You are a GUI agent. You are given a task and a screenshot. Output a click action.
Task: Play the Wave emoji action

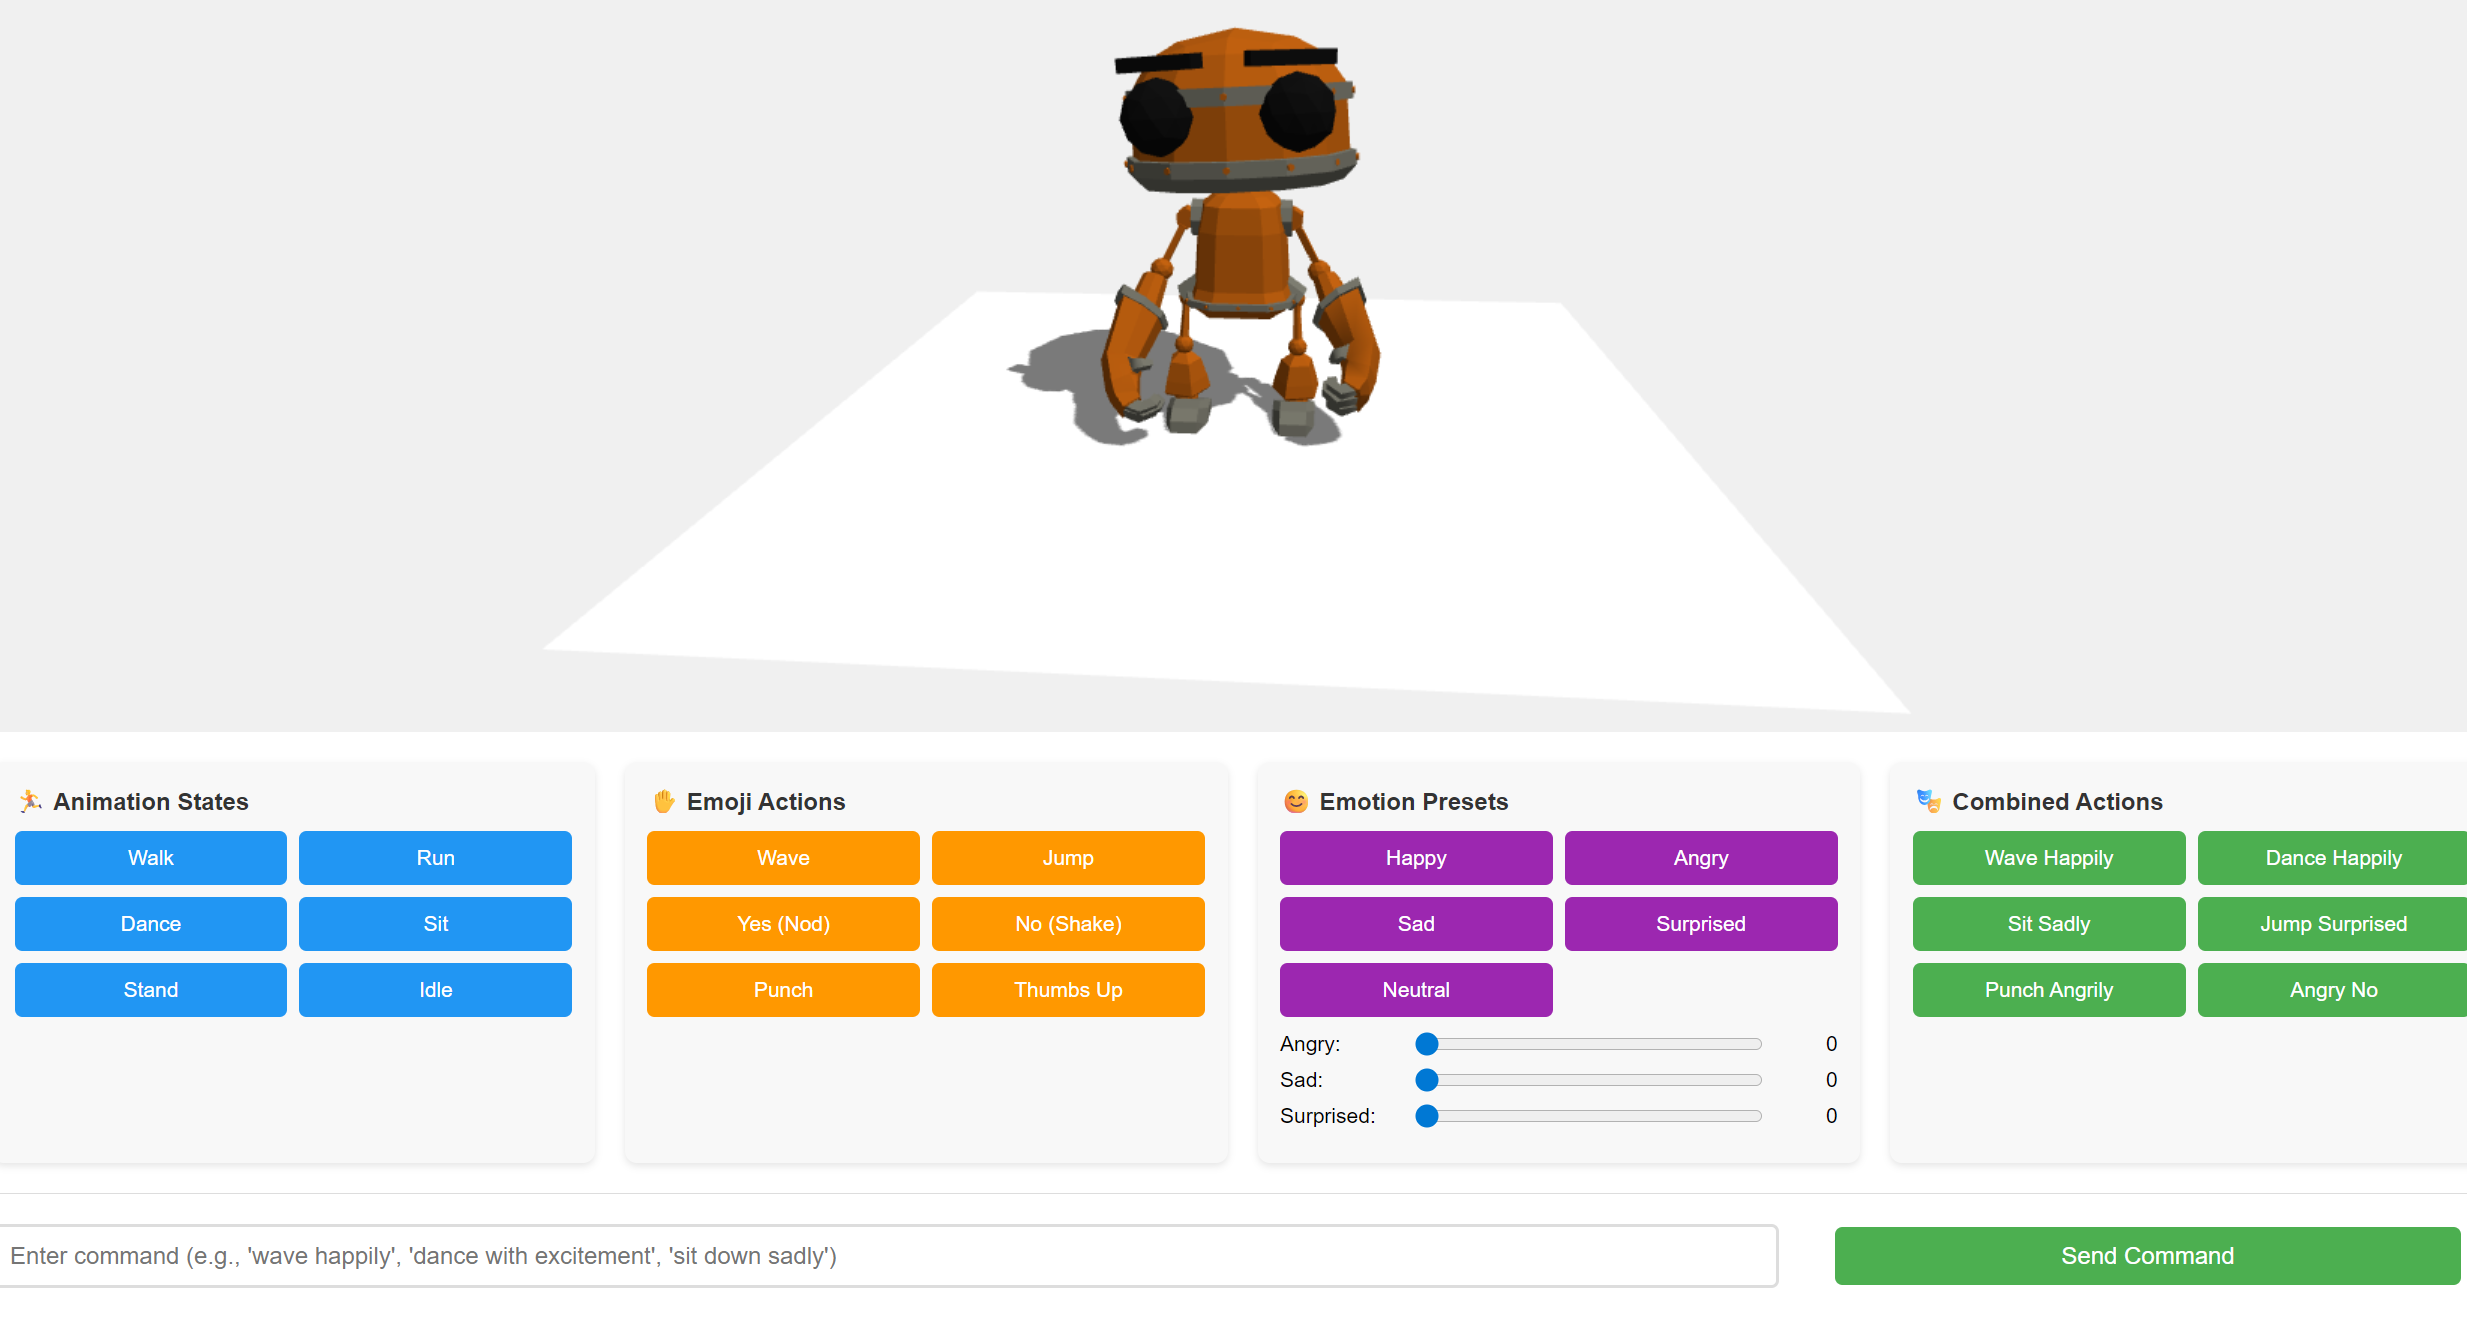[x=783, y=857]
